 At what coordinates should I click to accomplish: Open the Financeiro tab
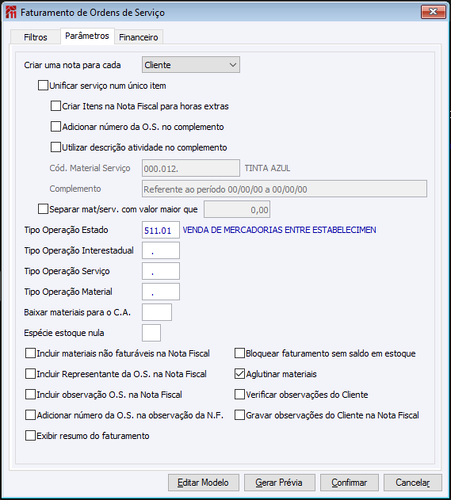[x=138, y=37]
